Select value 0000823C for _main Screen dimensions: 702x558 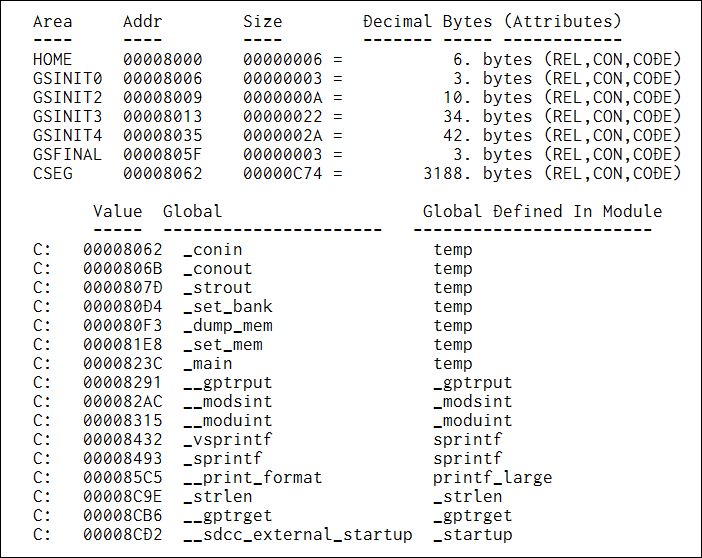[123, 364]
